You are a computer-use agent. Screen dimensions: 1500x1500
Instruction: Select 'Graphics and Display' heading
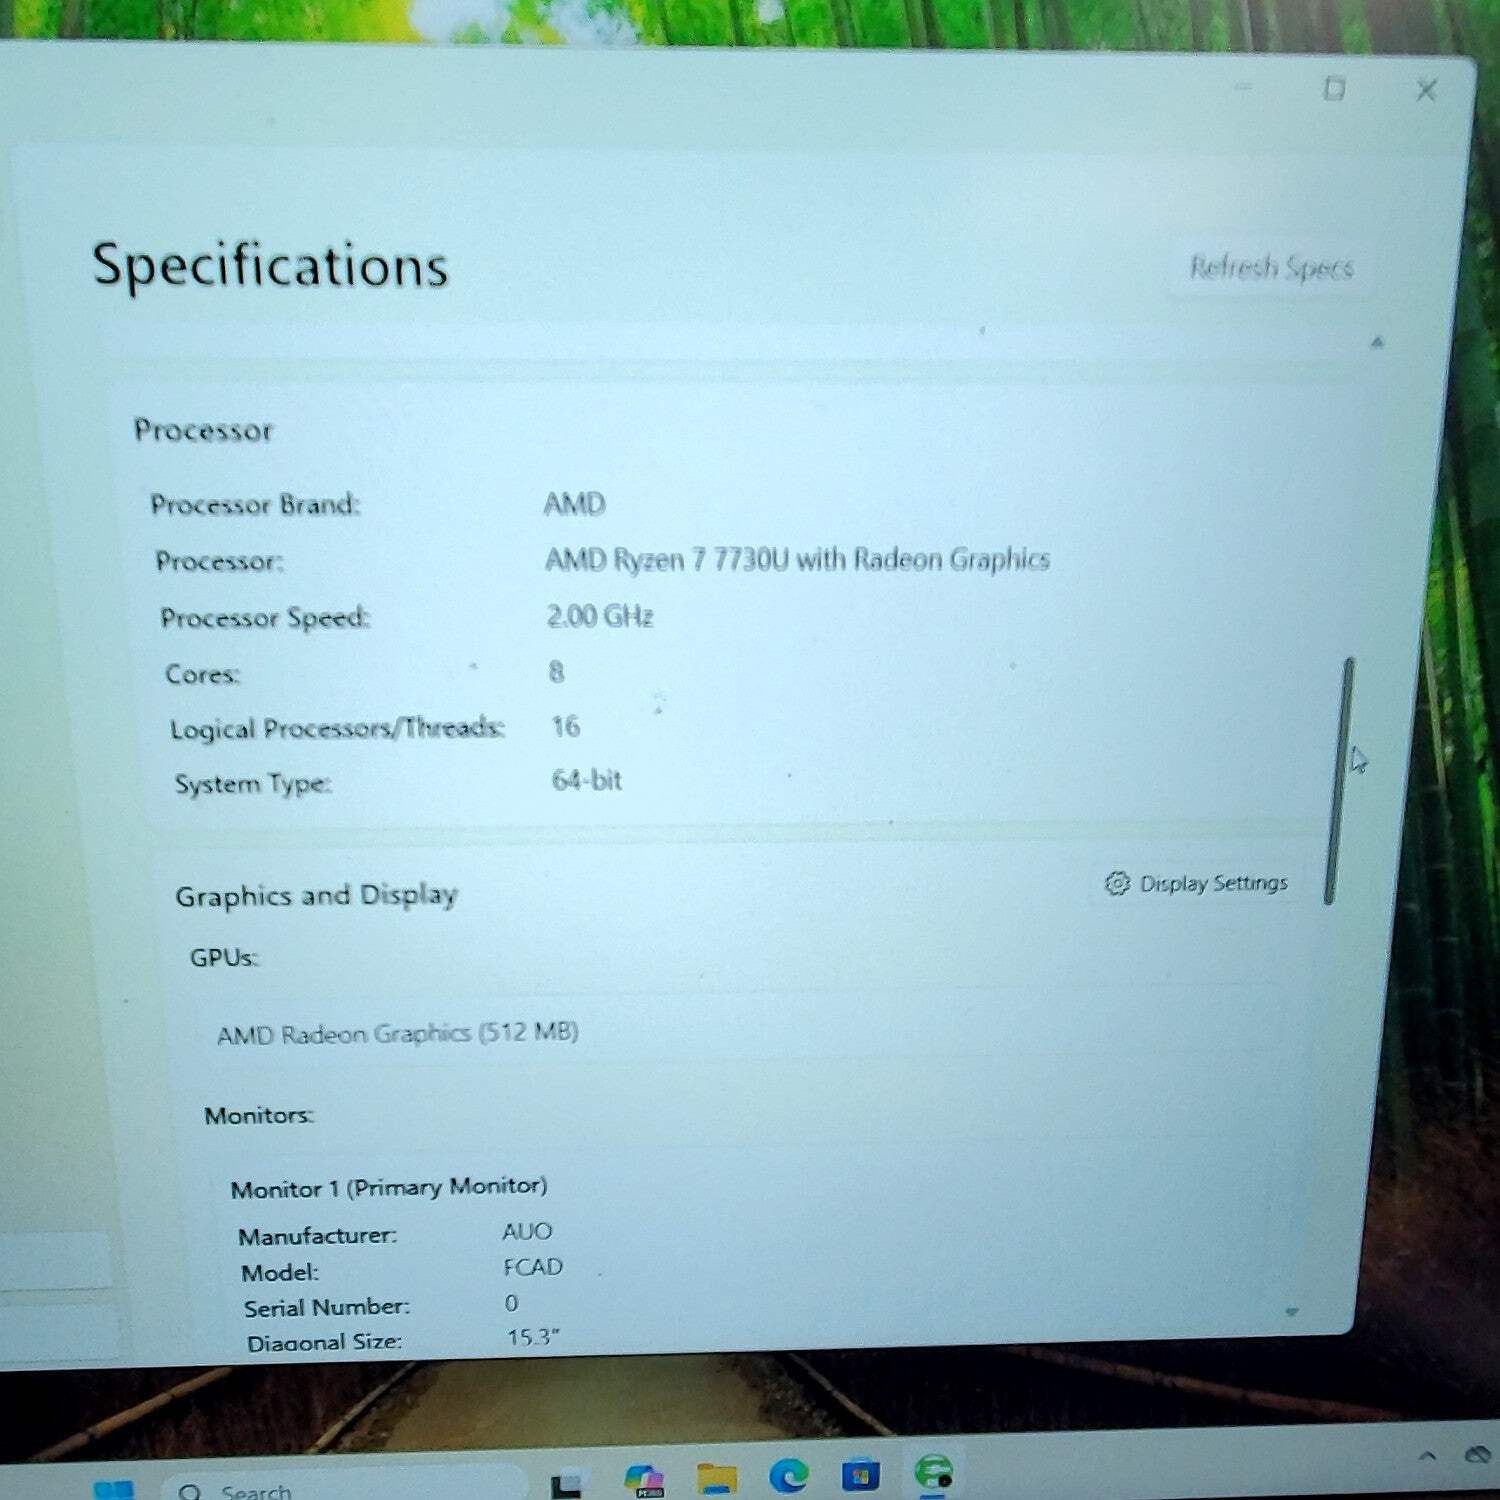[x=317, y=895]
